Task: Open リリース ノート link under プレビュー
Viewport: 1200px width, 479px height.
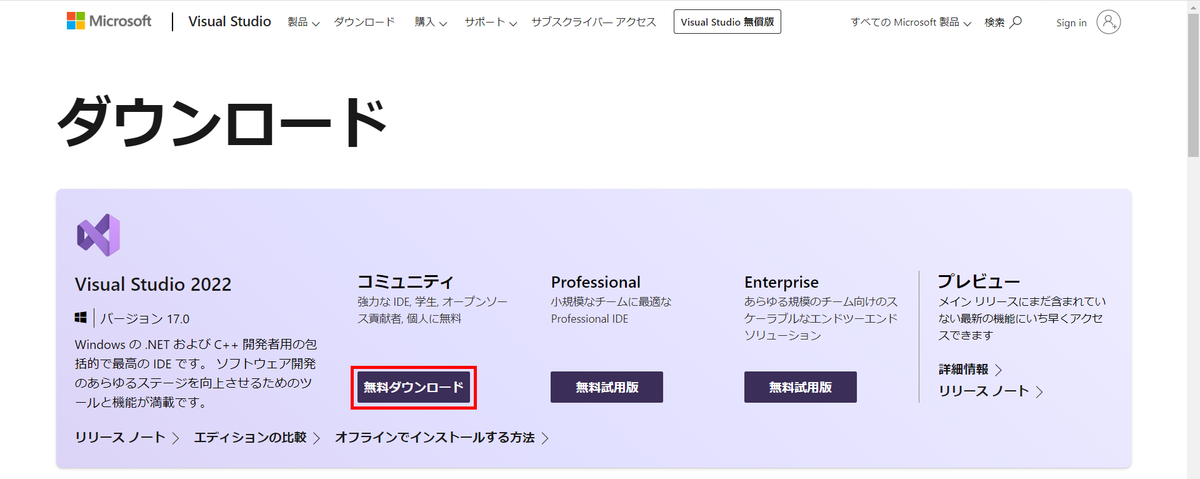Action: pyautogui.click(x=990, y=391)
